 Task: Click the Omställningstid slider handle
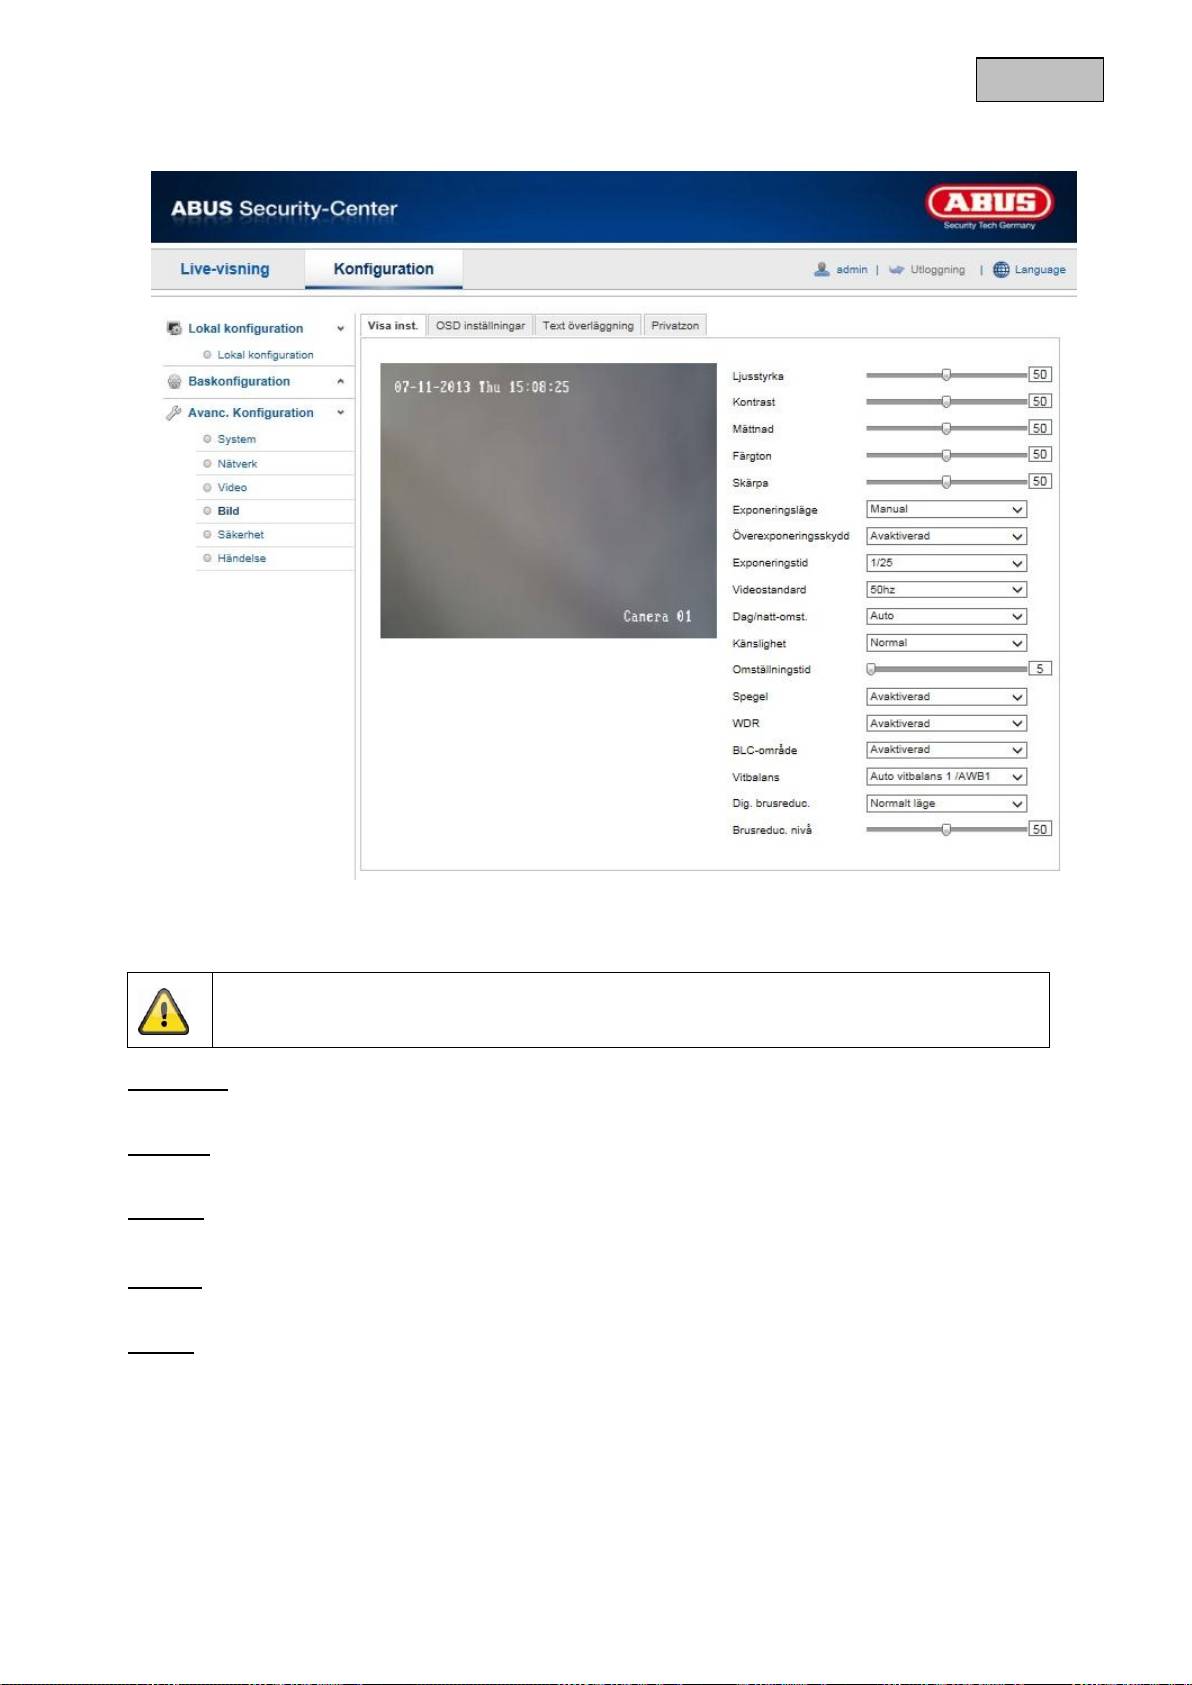pos(871,670)
